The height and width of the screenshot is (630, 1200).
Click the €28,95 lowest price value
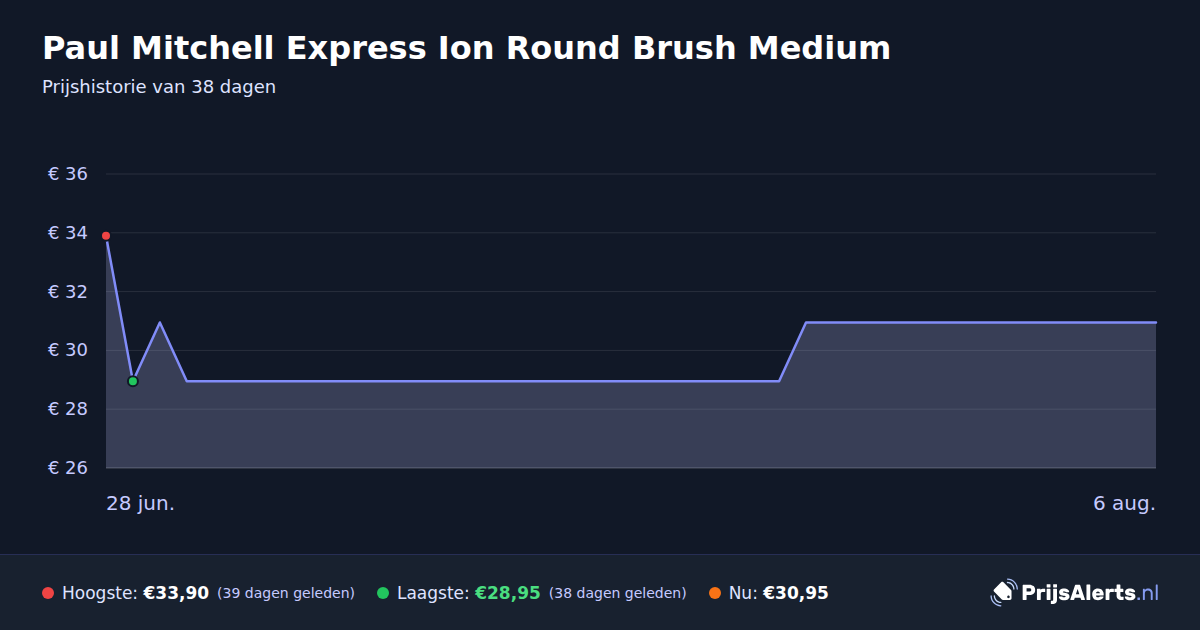508,593
